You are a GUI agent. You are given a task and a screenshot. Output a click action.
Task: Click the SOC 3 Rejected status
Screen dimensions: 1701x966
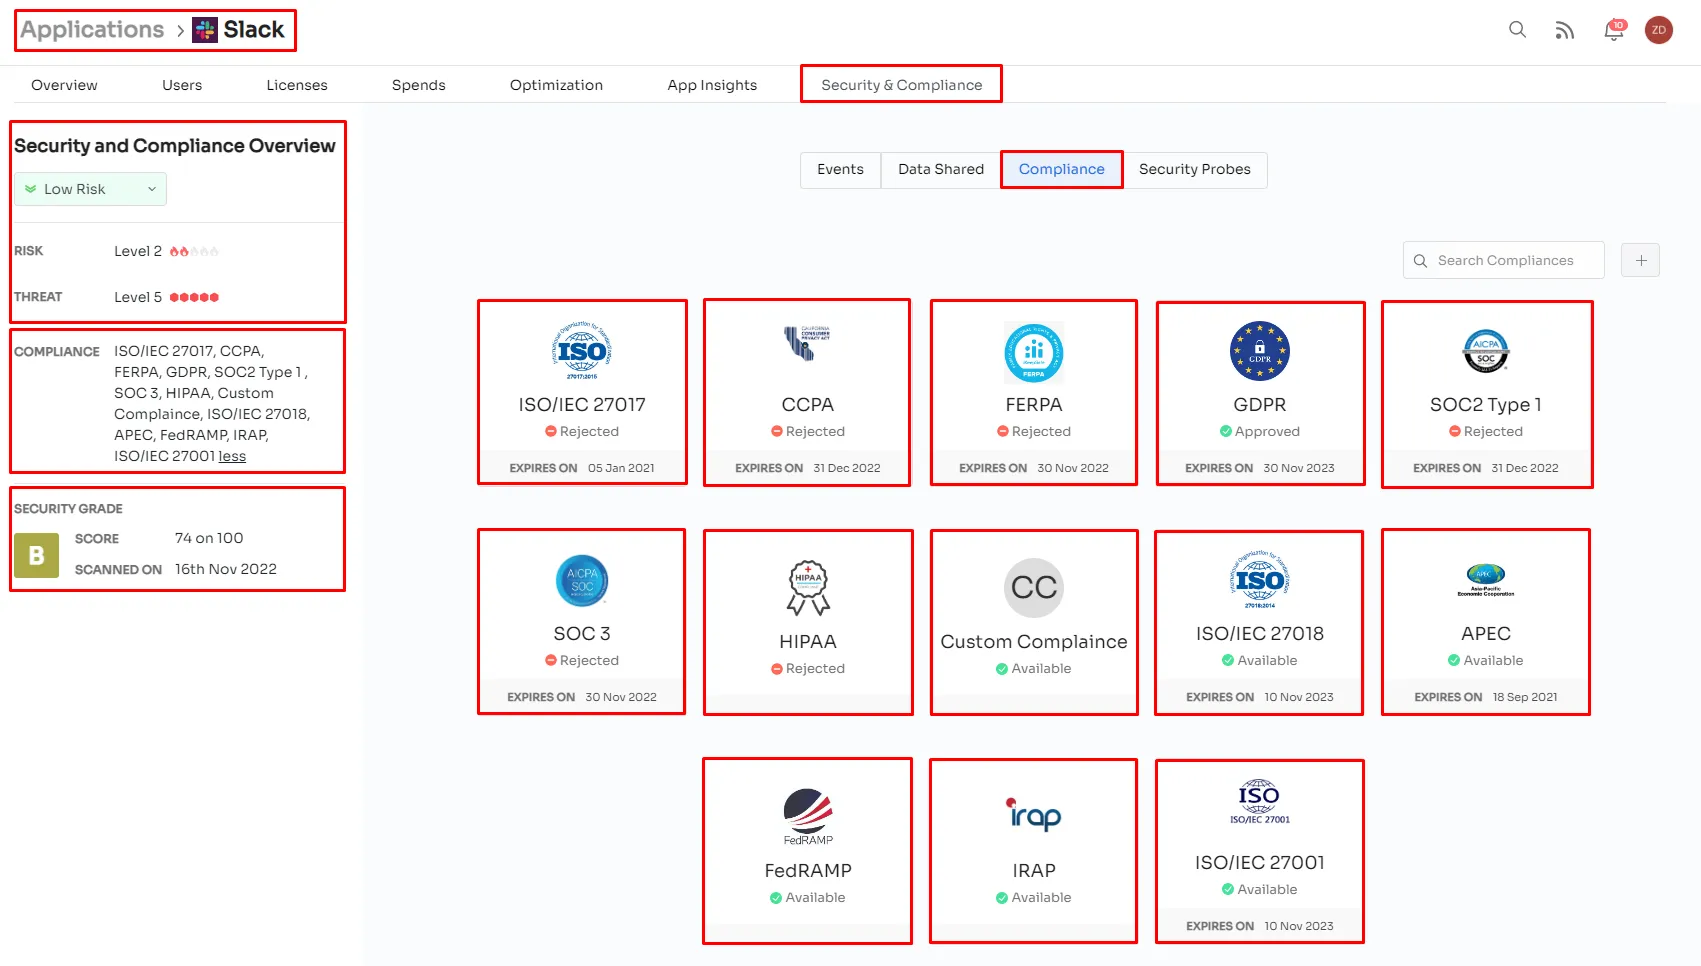click(x=582, y=661)
